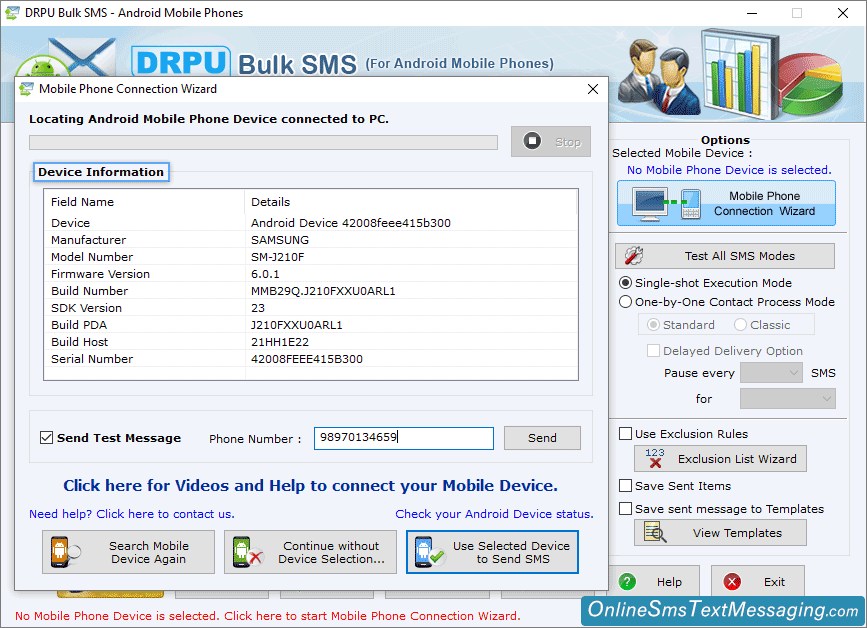Screen dimensions: 867x628
Task: Select One-by-One Contact Process Mode
Action: point(625,302)
